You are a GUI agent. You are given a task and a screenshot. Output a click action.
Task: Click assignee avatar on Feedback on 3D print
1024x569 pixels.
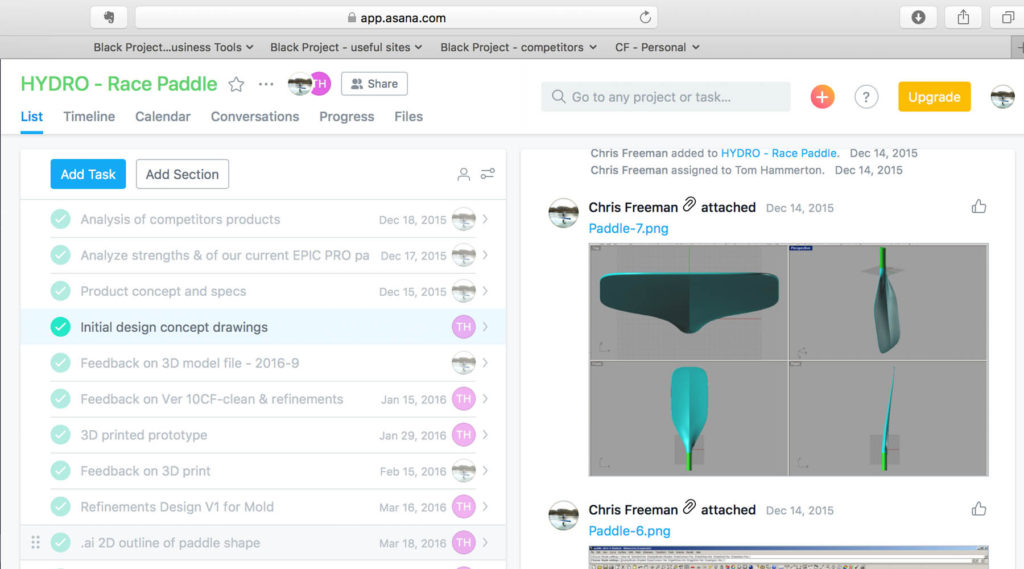[464, 470]
